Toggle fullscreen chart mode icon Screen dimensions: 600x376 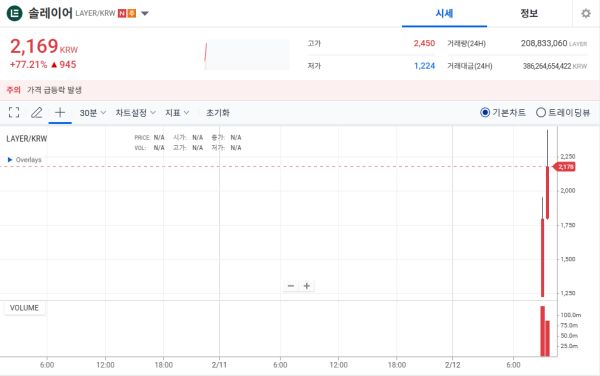tap(14, 112)
